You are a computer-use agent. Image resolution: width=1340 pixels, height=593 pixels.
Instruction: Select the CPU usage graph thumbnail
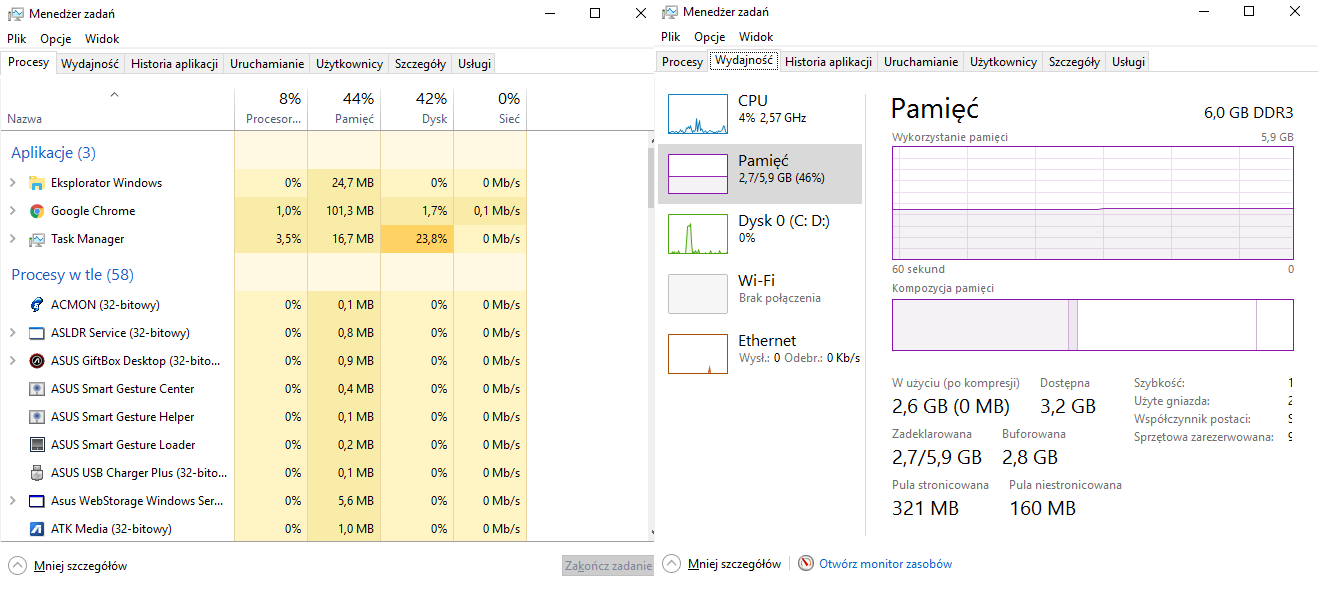697,114
